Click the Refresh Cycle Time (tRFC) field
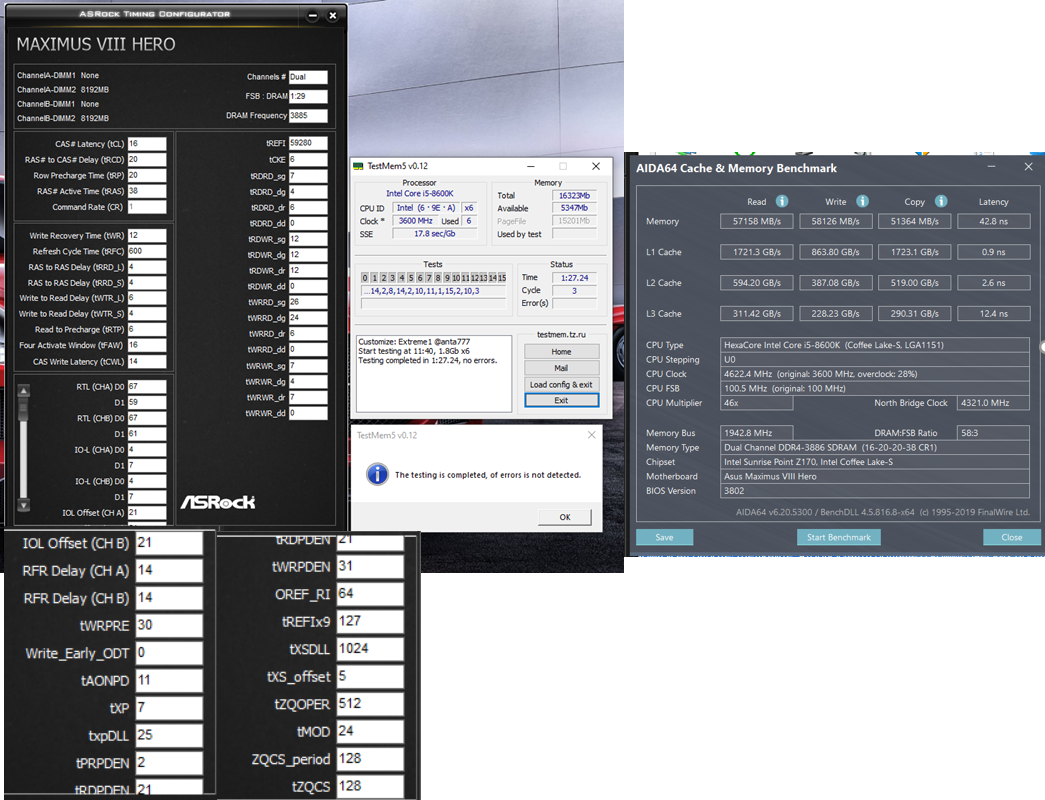Viewport: 1045px width, 800px height. [147, 251]
